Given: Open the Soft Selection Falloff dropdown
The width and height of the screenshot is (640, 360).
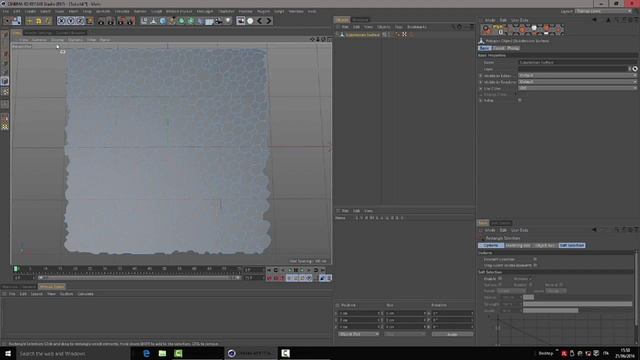Looking at the screenshot, I should 511,291.
